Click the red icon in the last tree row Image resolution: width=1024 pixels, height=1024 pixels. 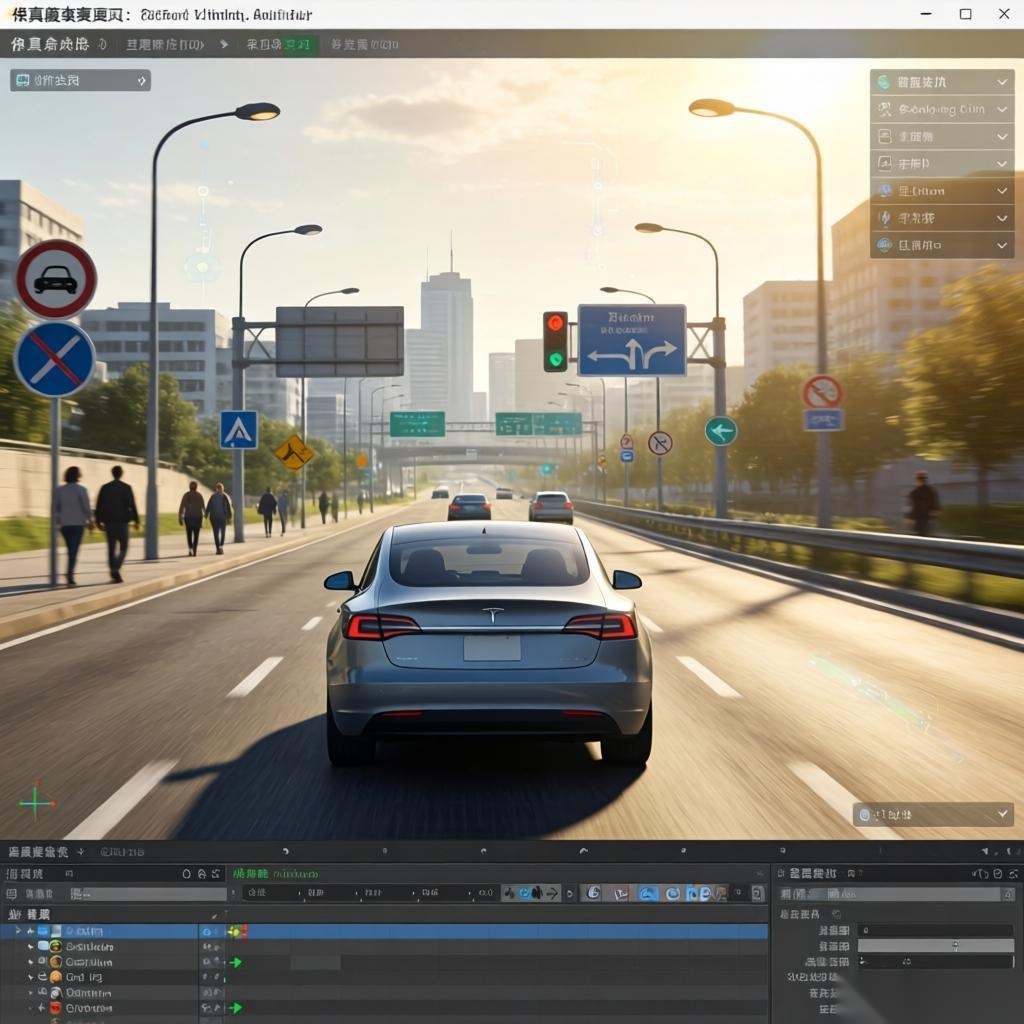(56, 1008)
